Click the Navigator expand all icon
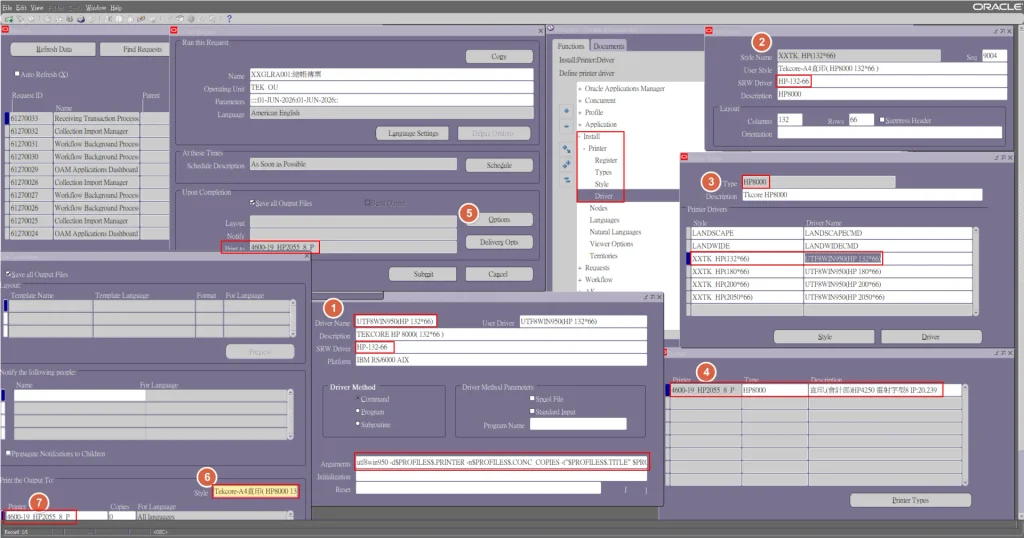Image resolution: width=1024 pixels, height=538 pixels. [x=566, y=165]
